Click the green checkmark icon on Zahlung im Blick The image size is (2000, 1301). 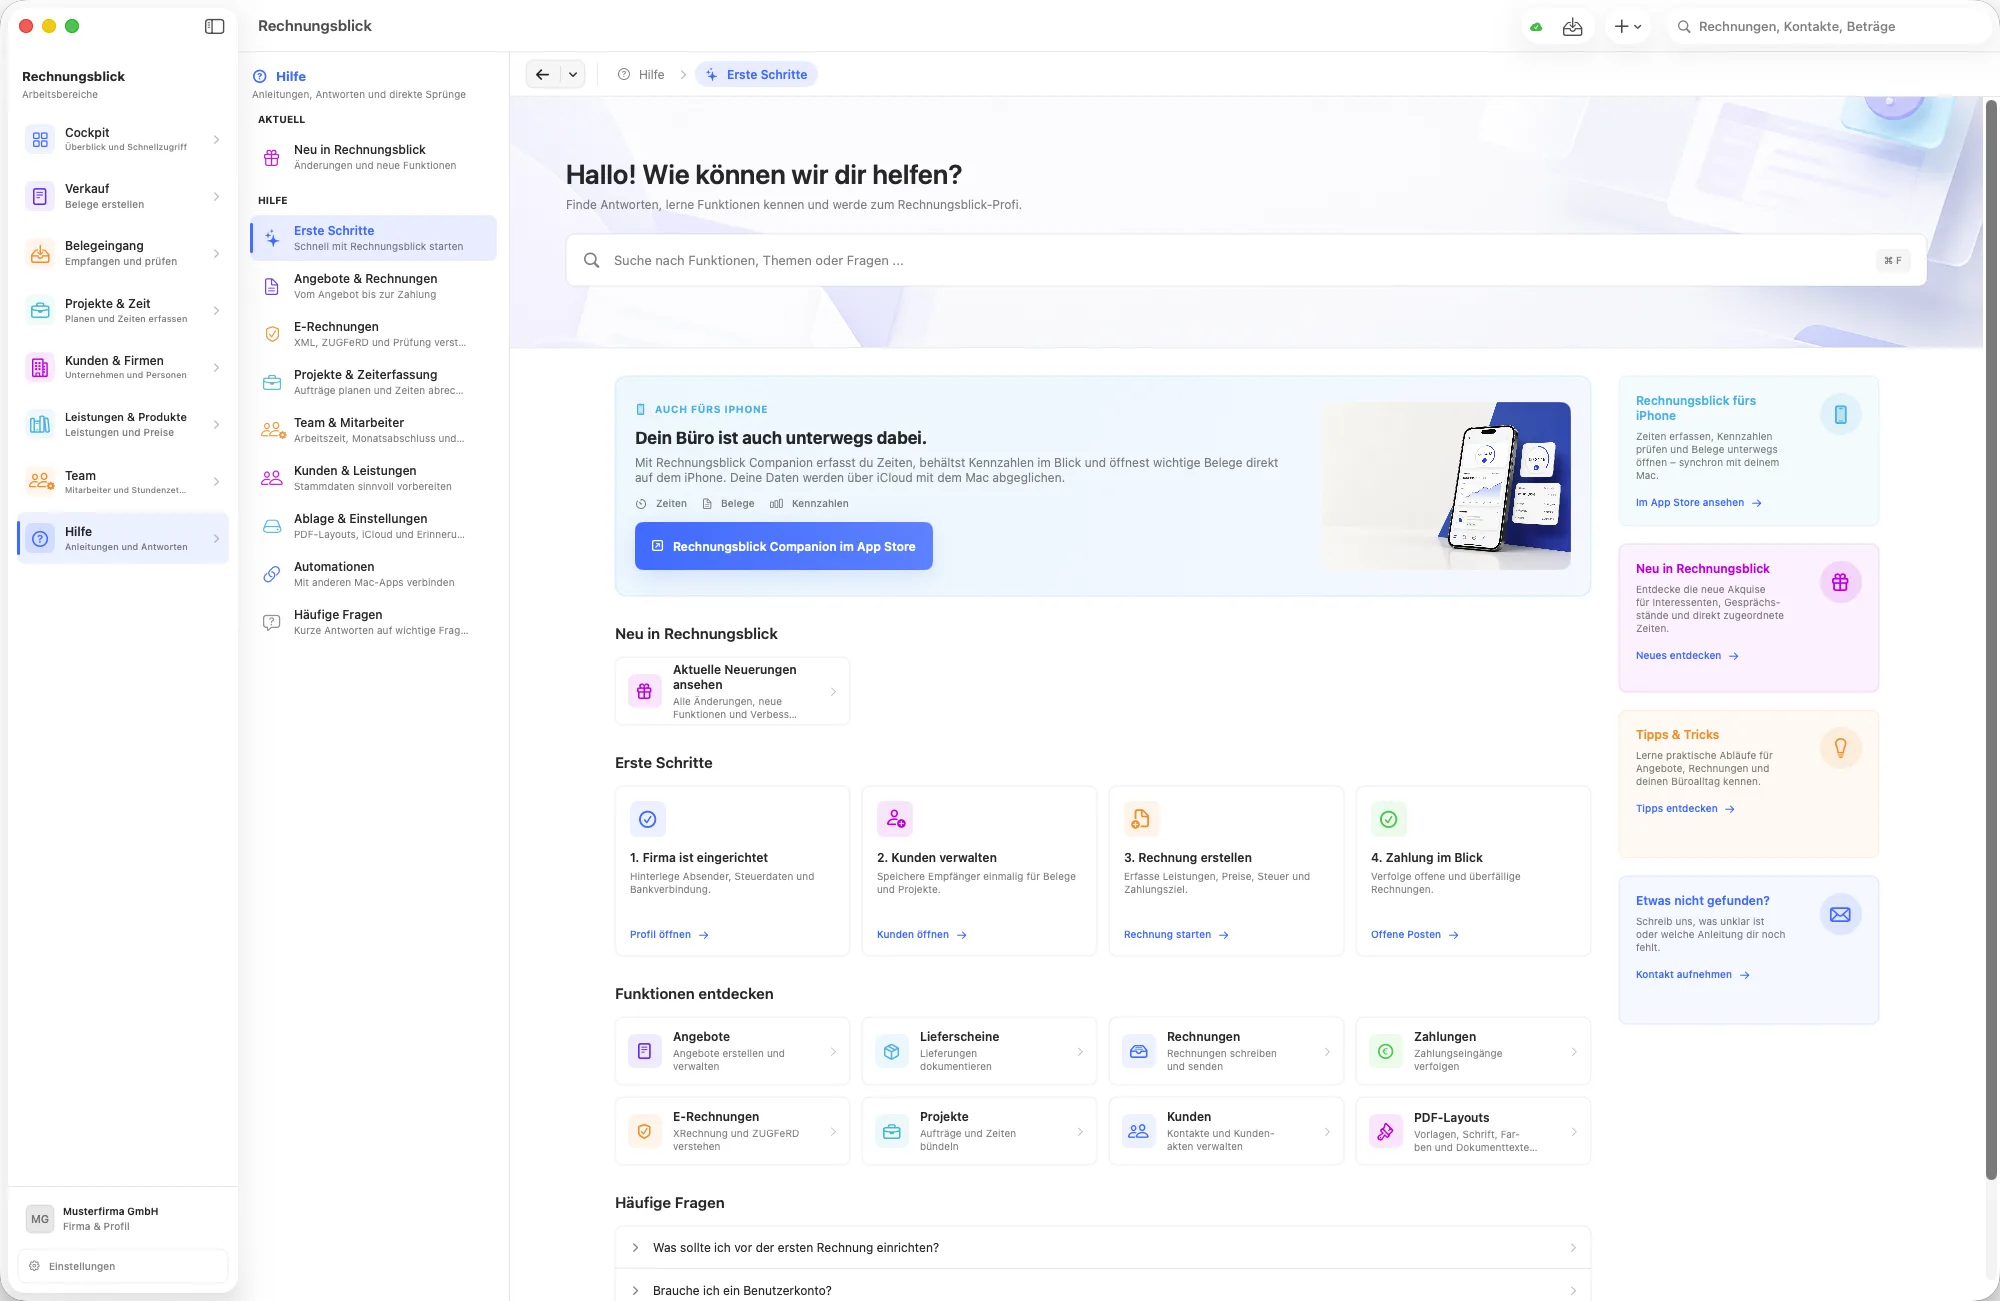(1388, 819)
